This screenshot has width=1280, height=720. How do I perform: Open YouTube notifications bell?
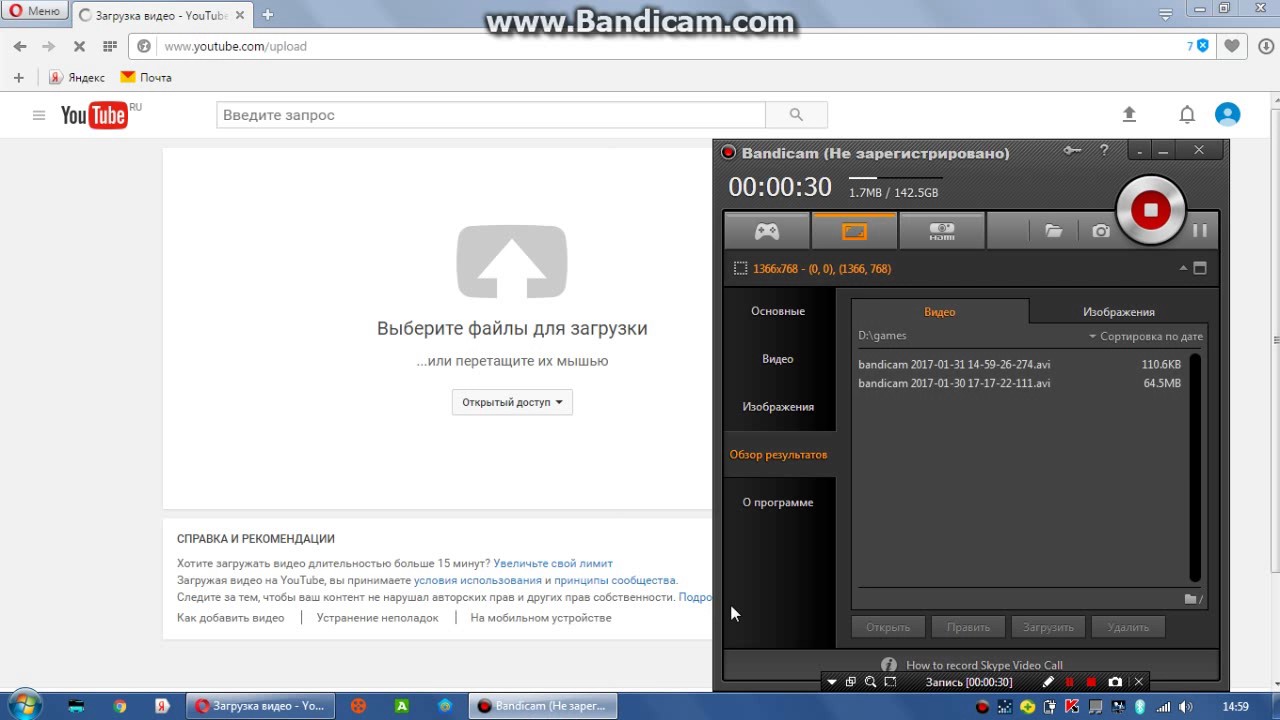tap(1187, 115)
